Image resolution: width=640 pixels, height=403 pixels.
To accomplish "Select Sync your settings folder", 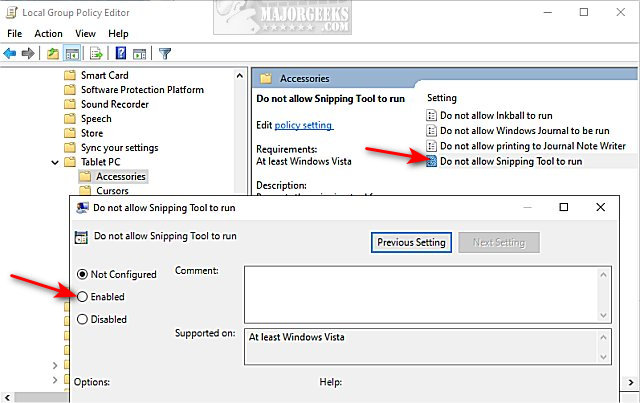I will [111, 147].
